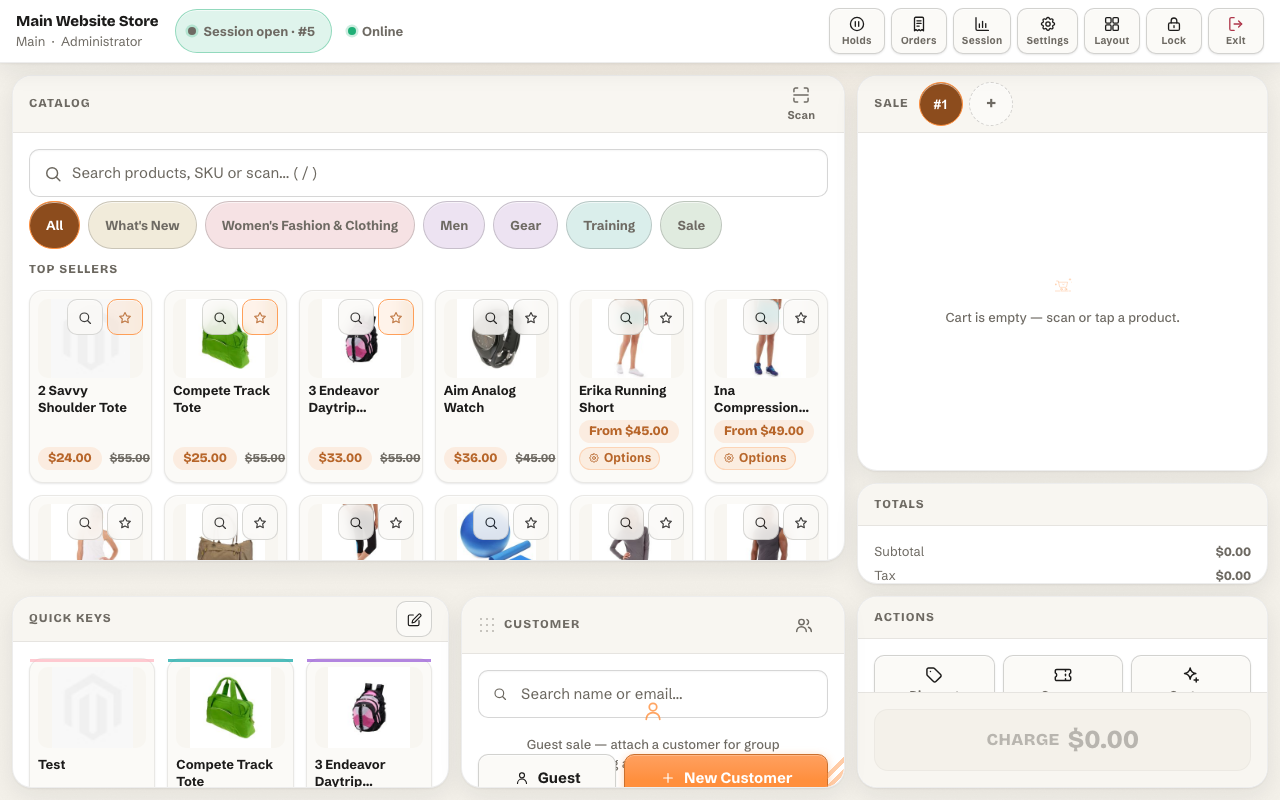Screen dimensions: 1280x800
Task: Toggle favorite star on Ina Compression short
Action: click(801, 317)
